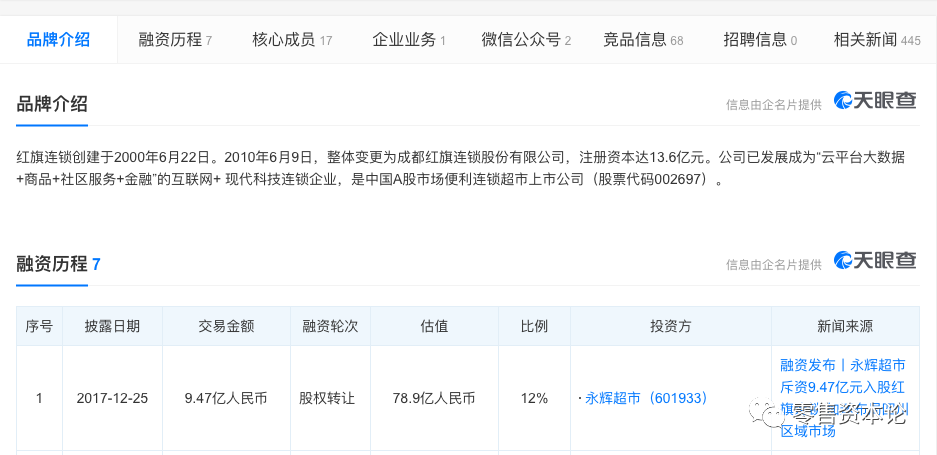Open the 融资历程 tab

coord(175,40)
